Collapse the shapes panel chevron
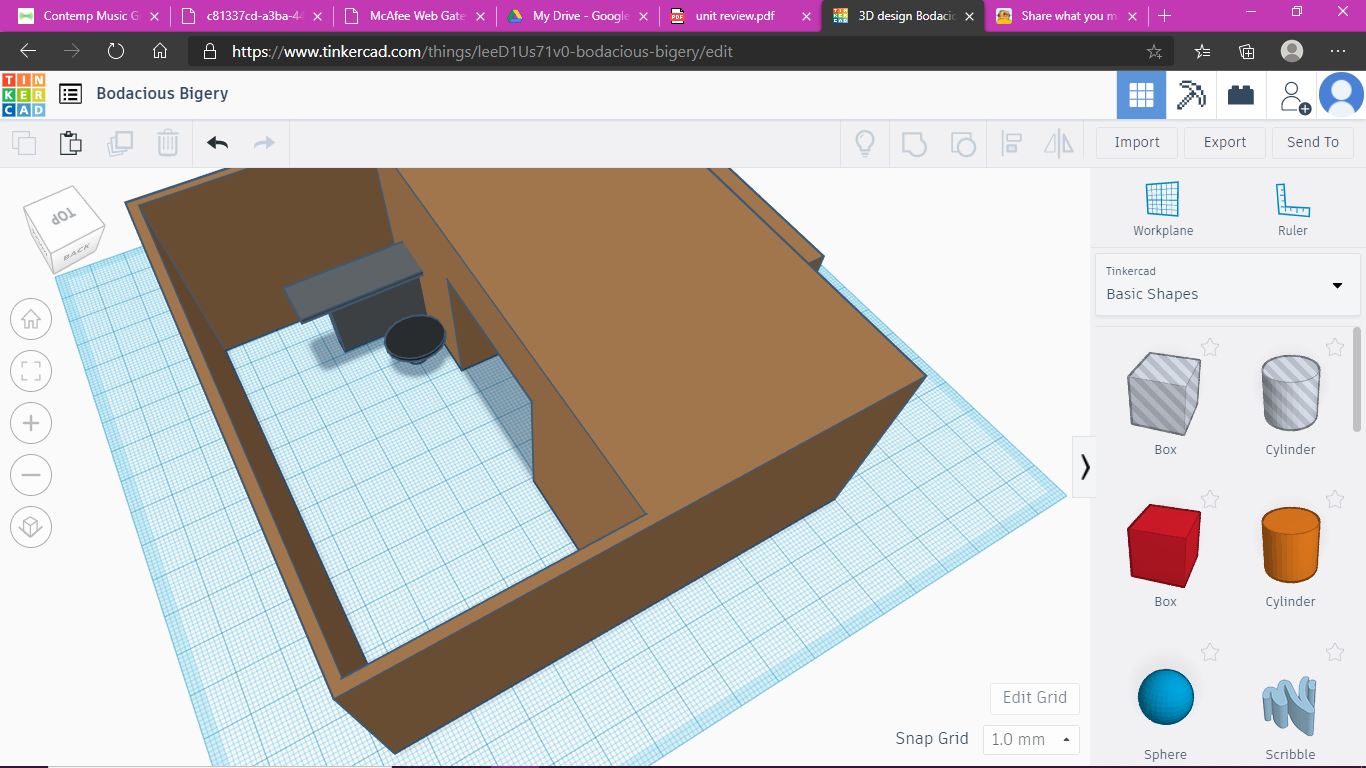The width and height of the screenshot is (1366, 768). [x=1084, y=467]
